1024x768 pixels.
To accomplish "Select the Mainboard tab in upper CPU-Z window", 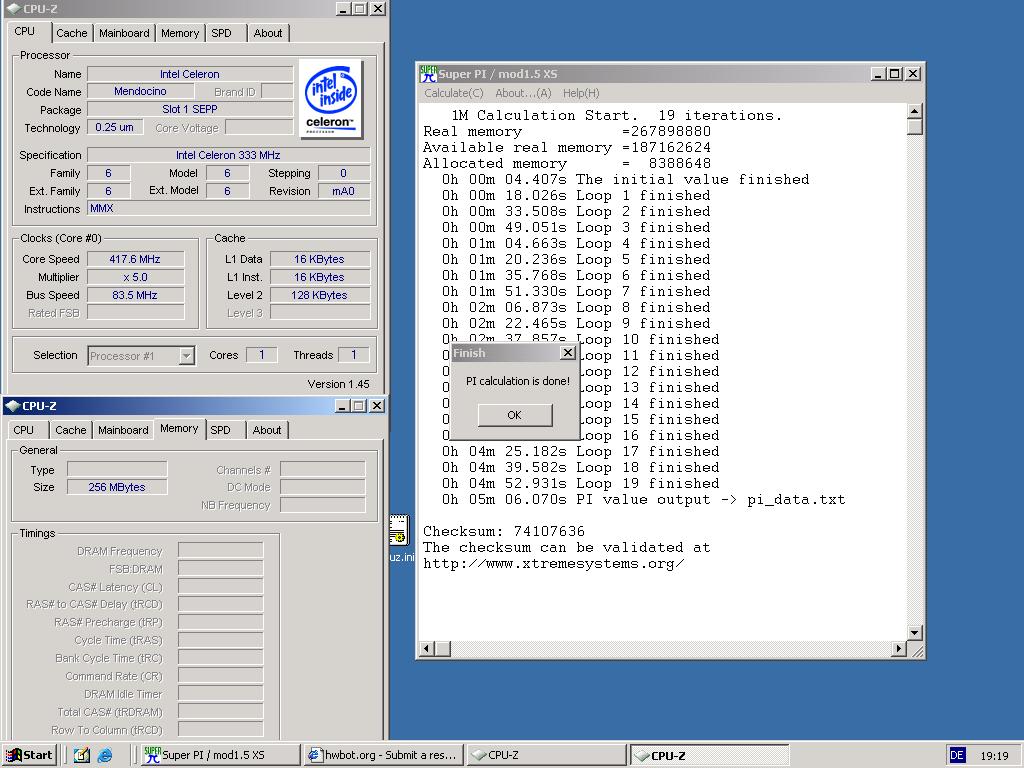I will 124,33.
